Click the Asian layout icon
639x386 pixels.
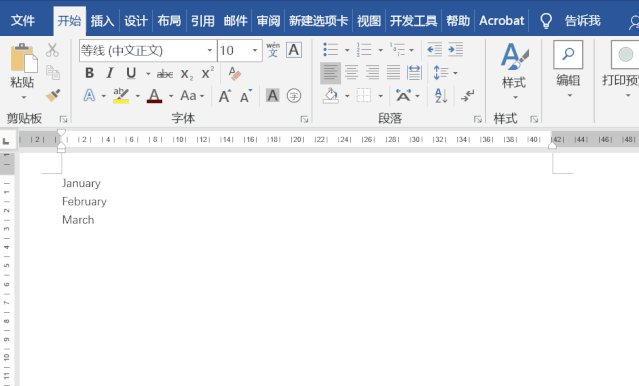click(x=403, y=96)
